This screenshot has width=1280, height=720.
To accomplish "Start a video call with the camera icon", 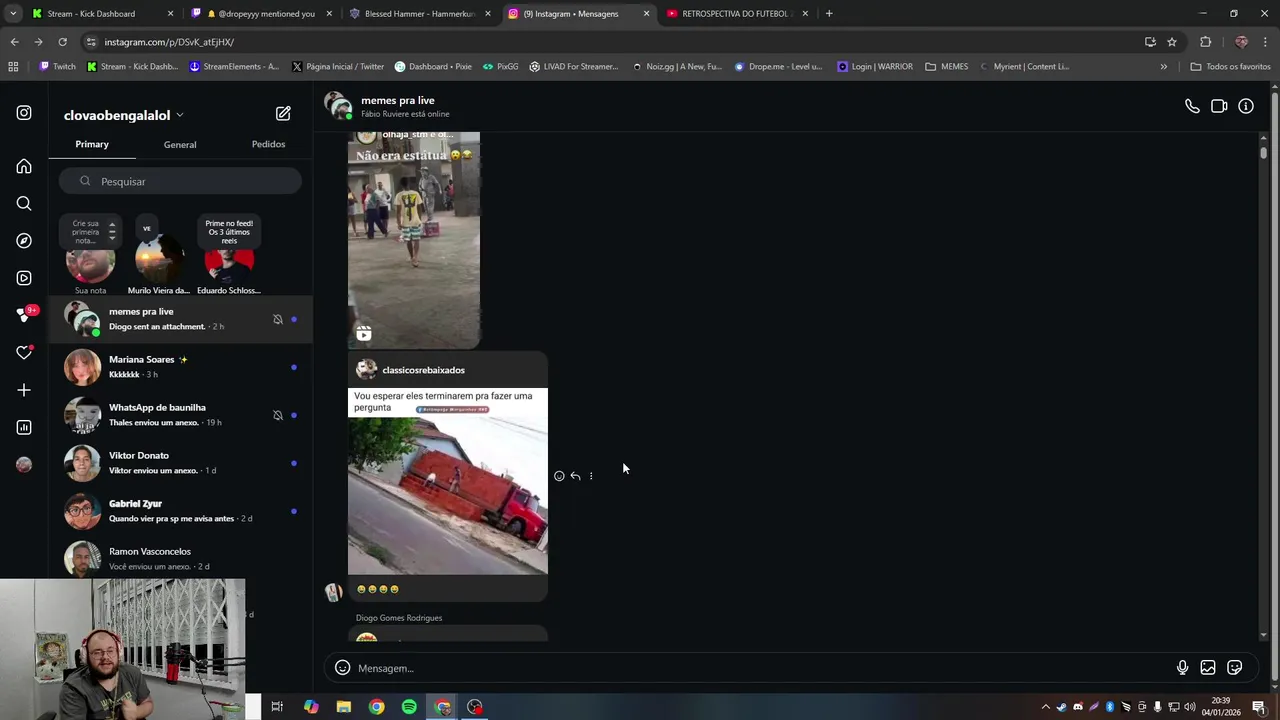I will [x=1219, y=106].
